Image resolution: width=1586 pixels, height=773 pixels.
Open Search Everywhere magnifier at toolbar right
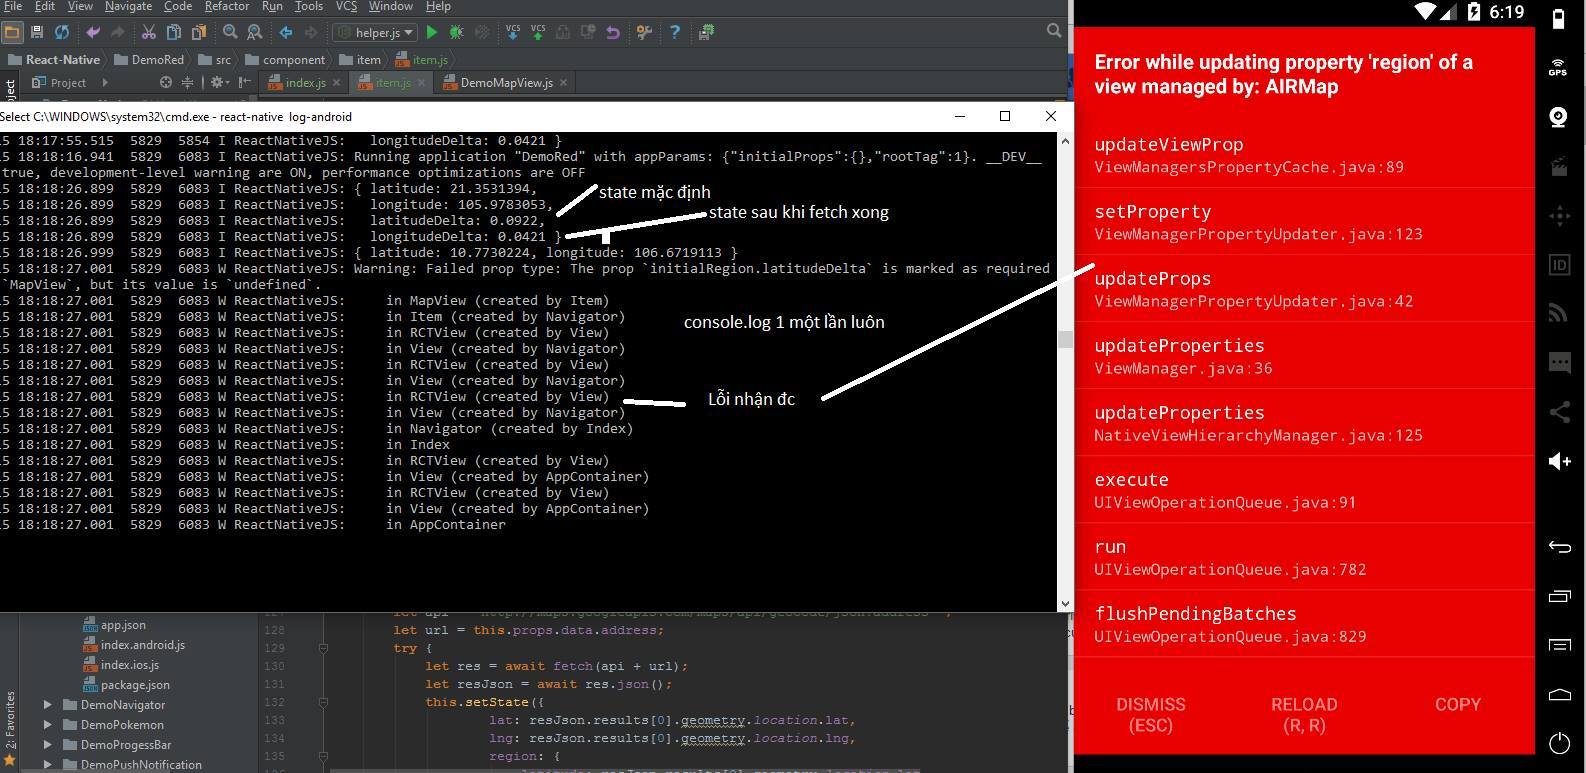coord(1053,32)
